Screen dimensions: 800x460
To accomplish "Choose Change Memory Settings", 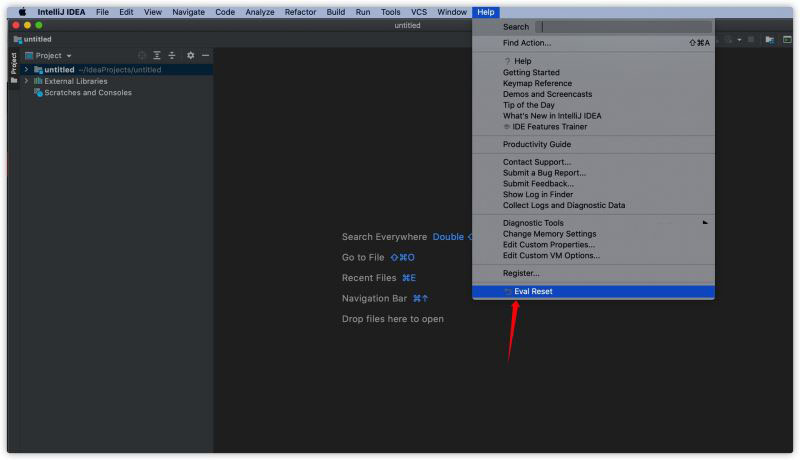I will pos(593,234).
